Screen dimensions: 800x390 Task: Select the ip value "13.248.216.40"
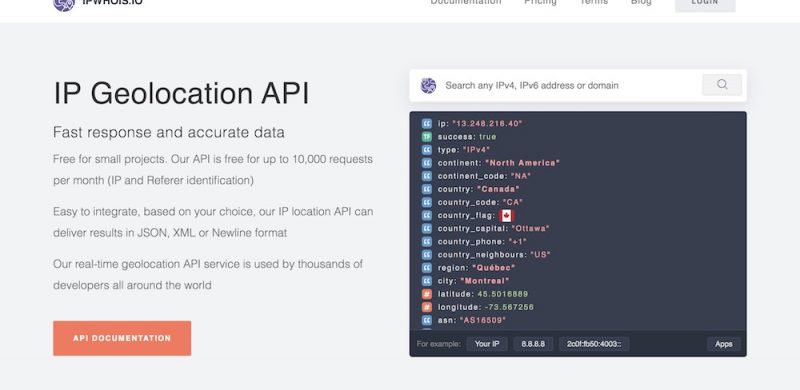487,124
